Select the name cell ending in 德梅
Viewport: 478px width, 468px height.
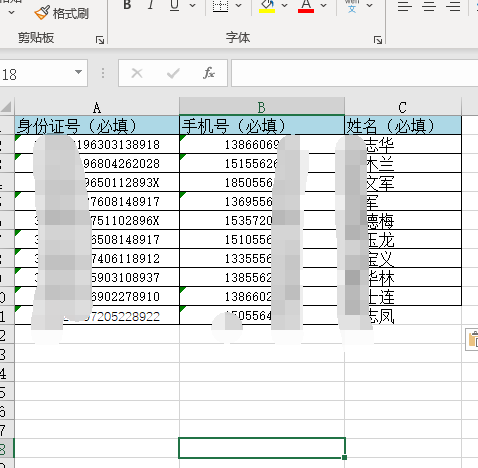[x=403, y=220]
